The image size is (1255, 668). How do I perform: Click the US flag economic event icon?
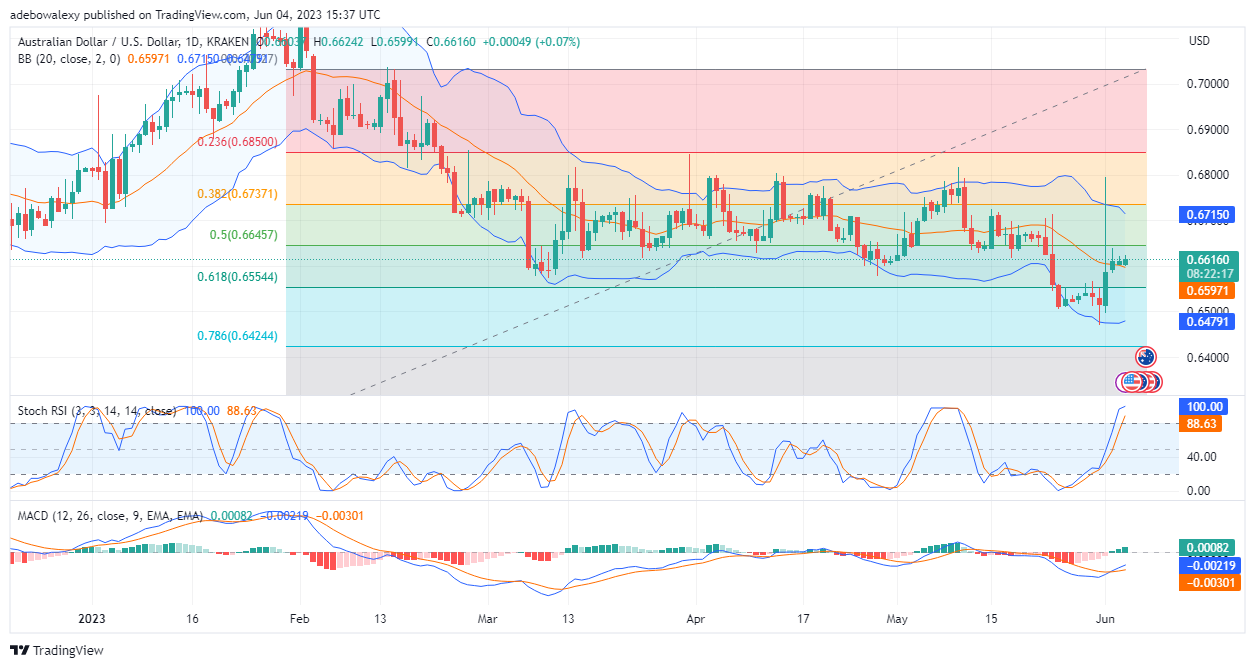(1132, 382)
